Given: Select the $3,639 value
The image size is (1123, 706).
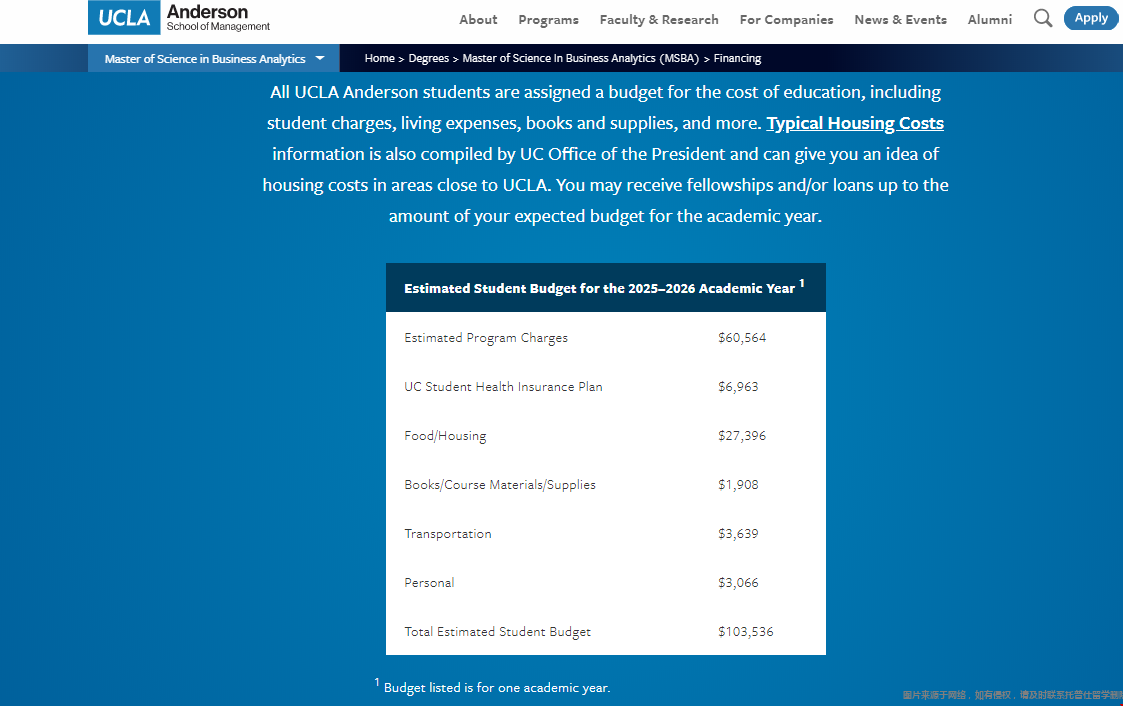Looking at the screenshot, I should (x=738, y=534).
